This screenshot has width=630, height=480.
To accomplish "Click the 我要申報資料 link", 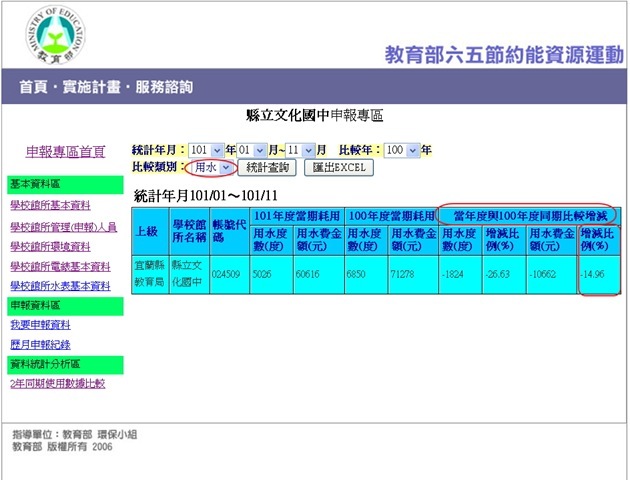I will pyautogui.click(x=40, y=325).
